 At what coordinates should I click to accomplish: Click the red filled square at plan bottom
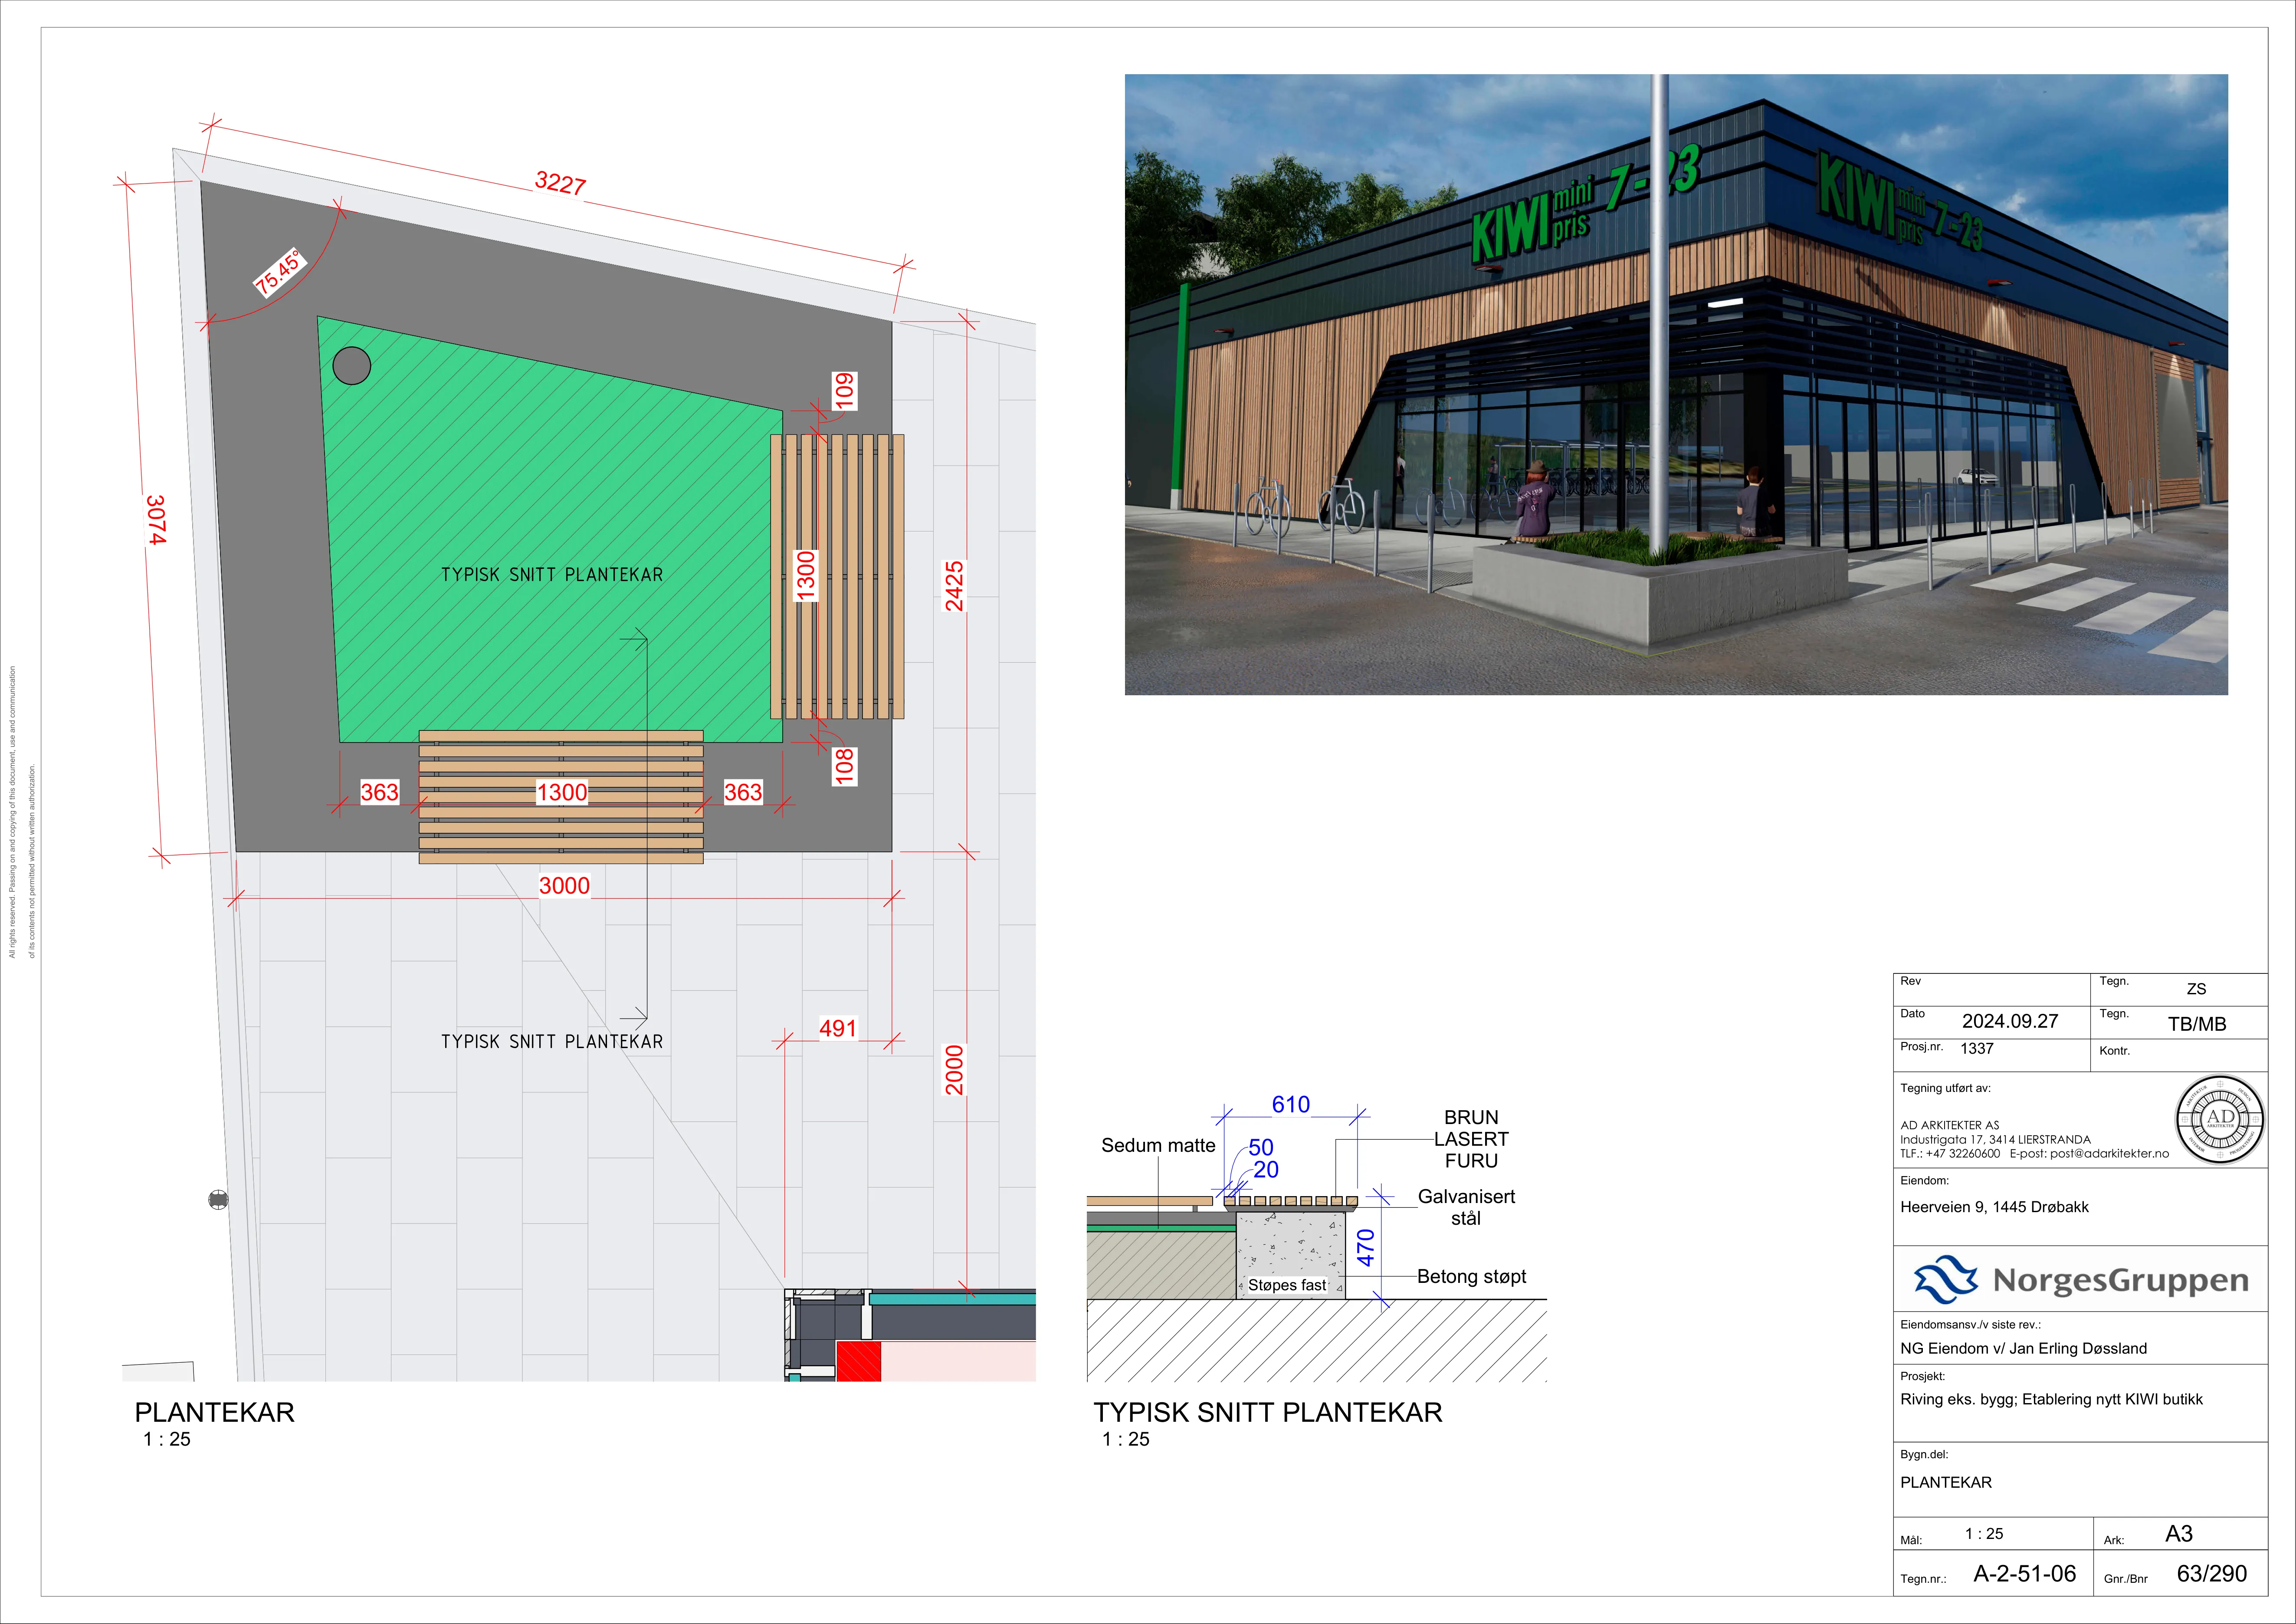tap(858, 1361)
